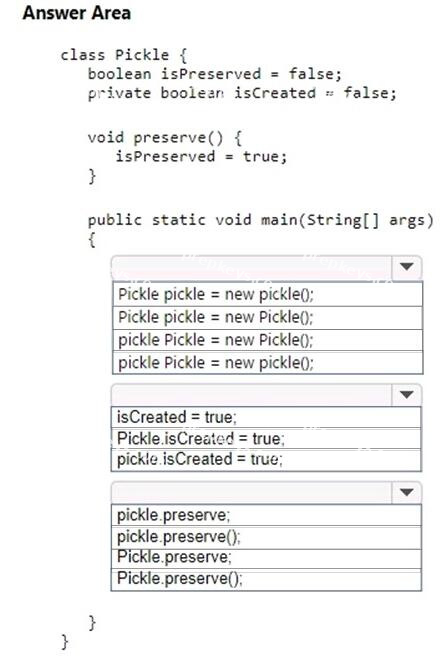Image resolution: width=440 pixels, height=660 pixels.
Task: Choose 'Pickle.preserve;' capitalized without parentheses
Action: [266, 558]
